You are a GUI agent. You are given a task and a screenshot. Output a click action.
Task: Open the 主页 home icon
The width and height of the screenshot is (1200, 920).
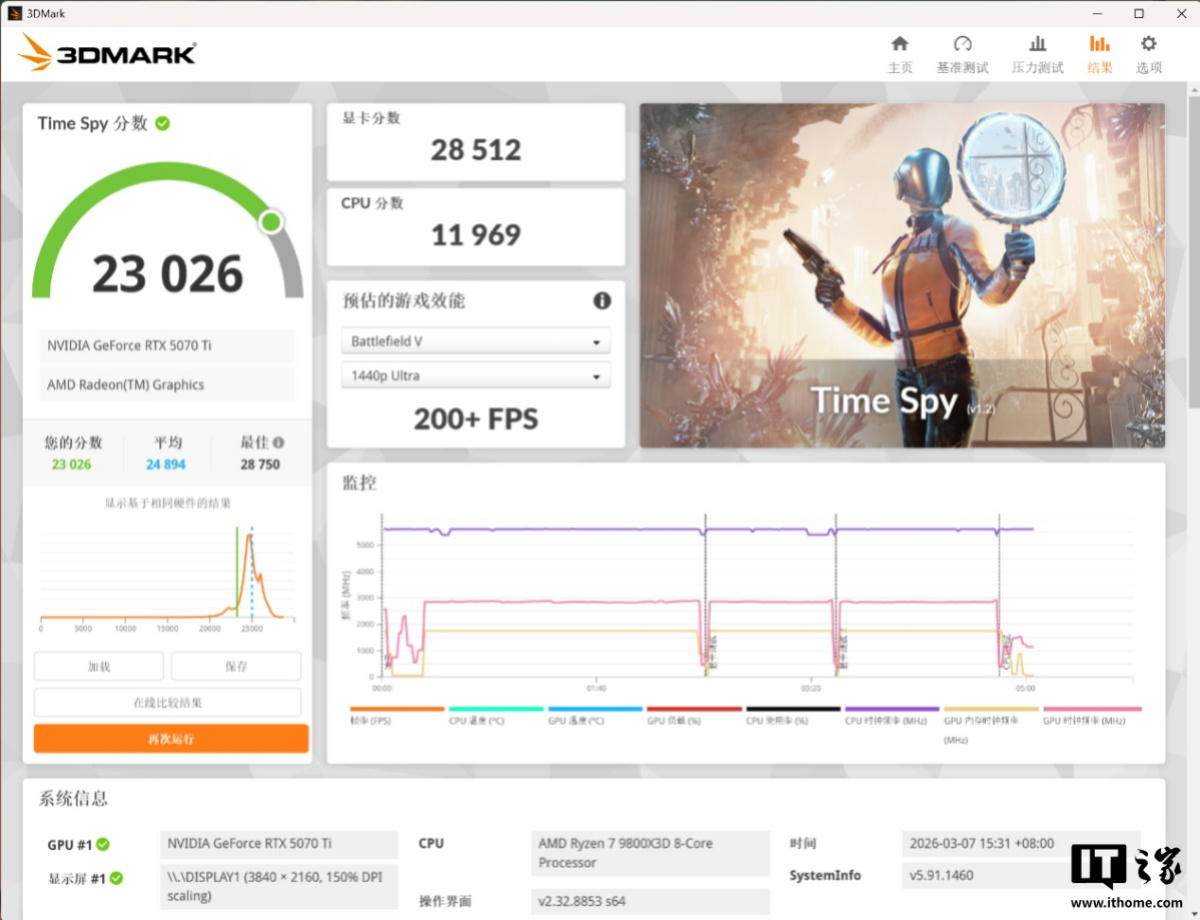coord(899,44)
